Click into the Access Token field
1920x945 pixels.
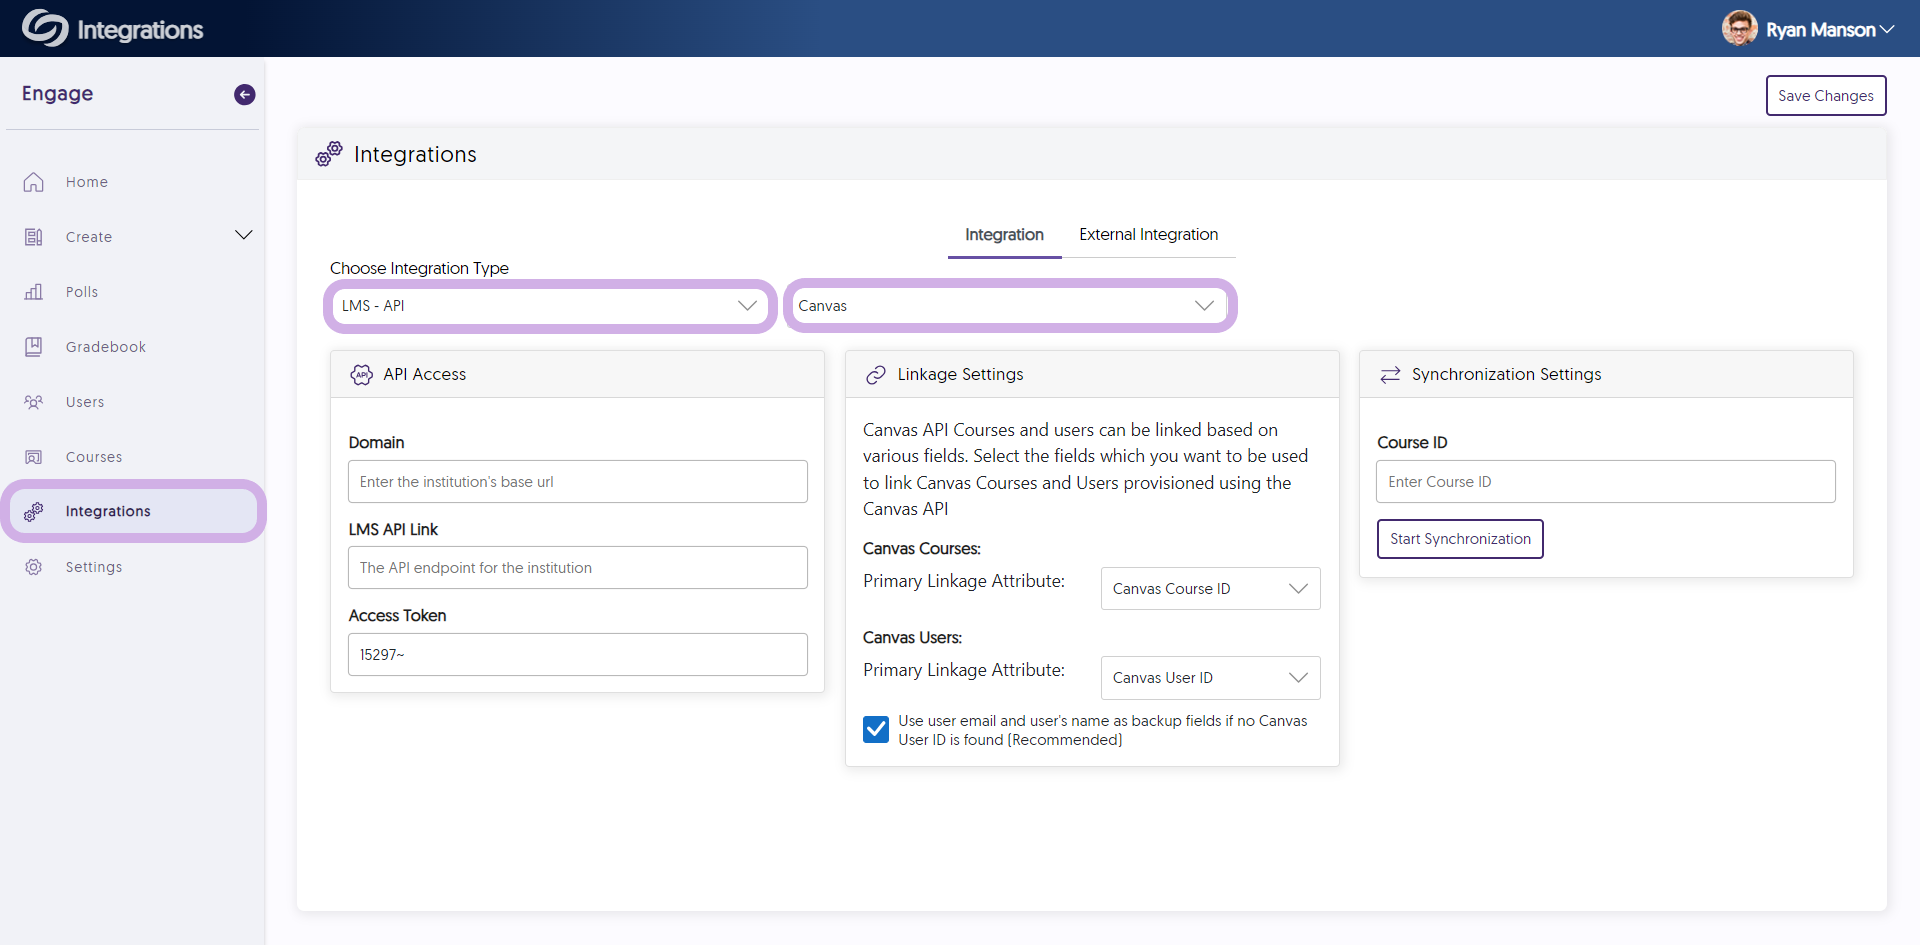click(x=578, y=655)
